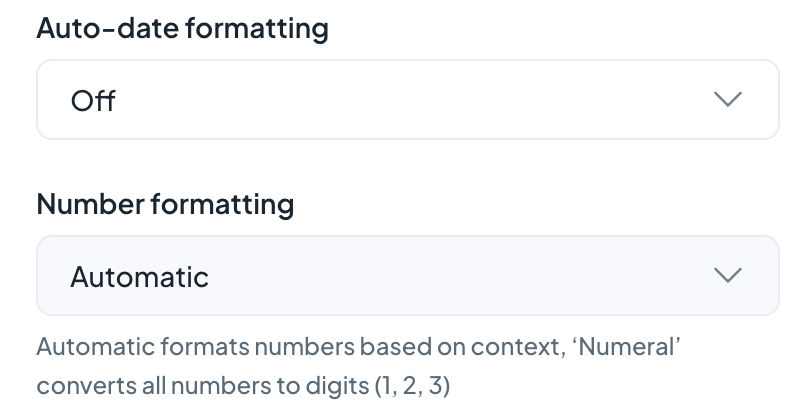Click the word 'context' in the helper description

click(515, 346)
